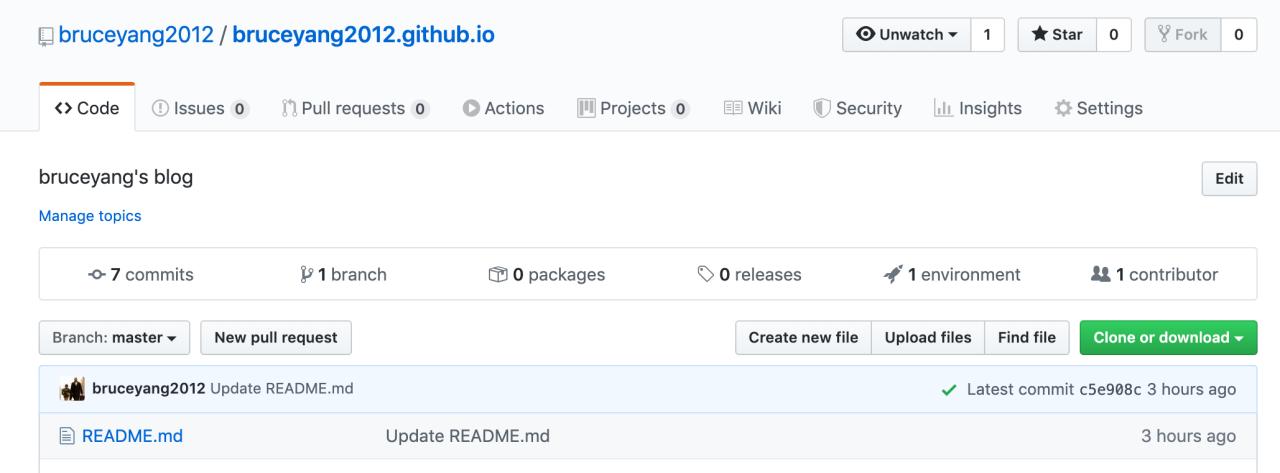
Task: Click the Security shield icon
Action: (821, 108)
